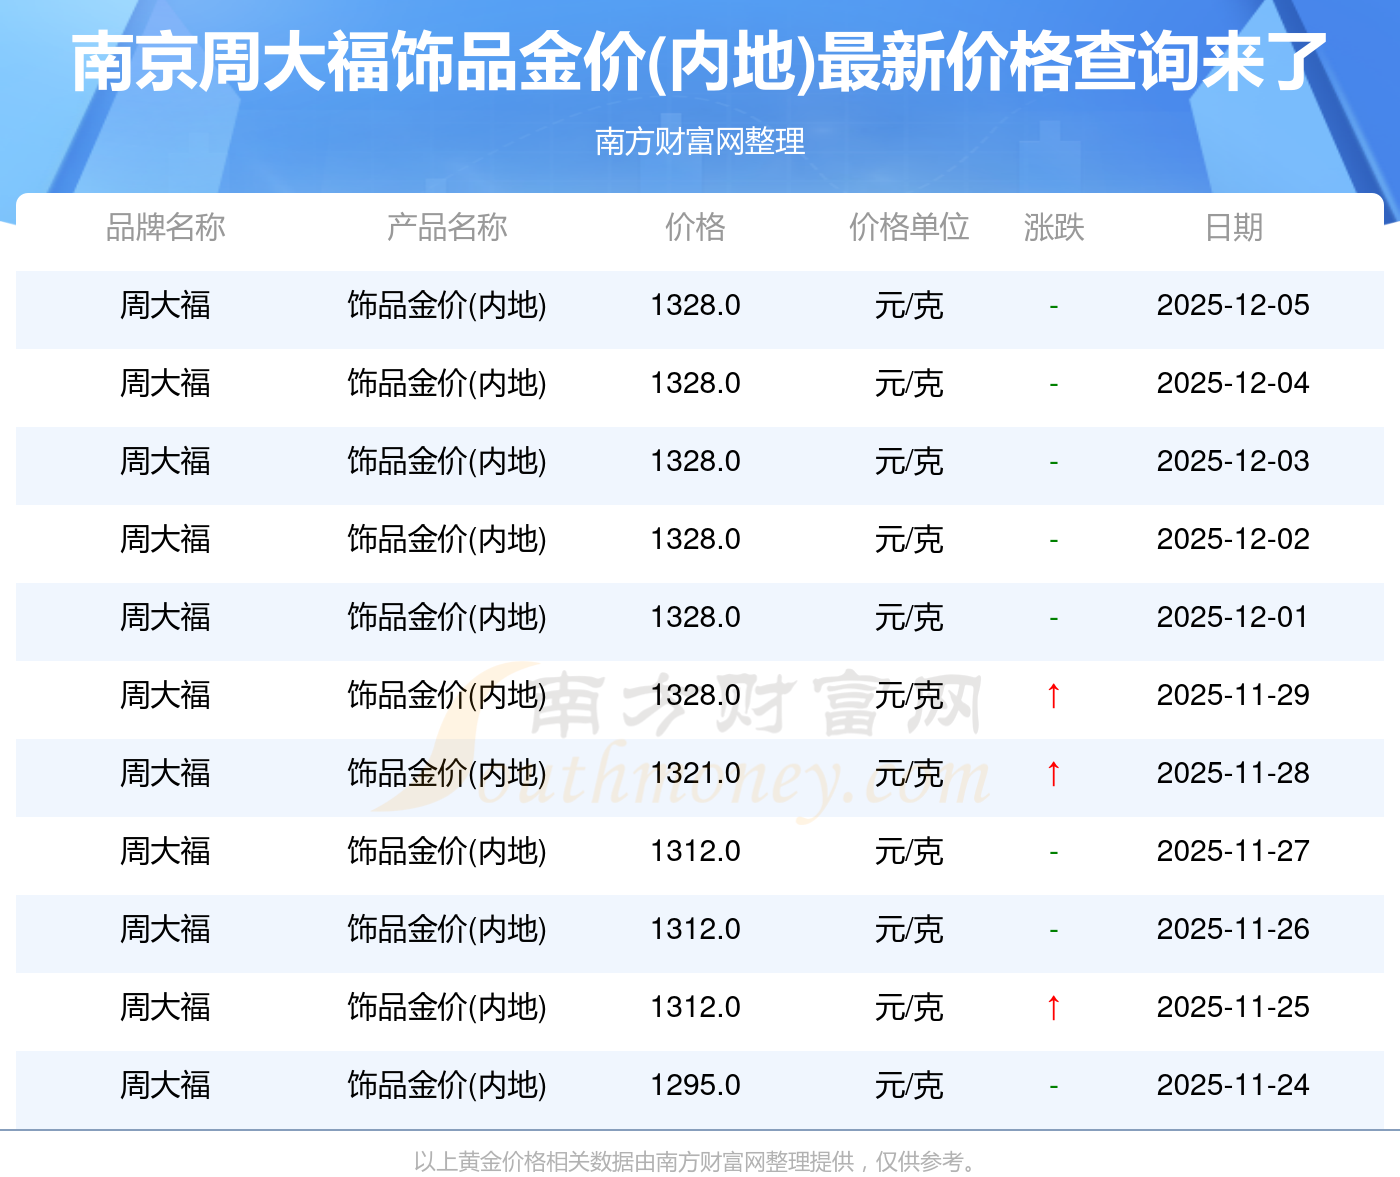
Task: Select the 品牌名称 column header
Action: tap(166, 228)
